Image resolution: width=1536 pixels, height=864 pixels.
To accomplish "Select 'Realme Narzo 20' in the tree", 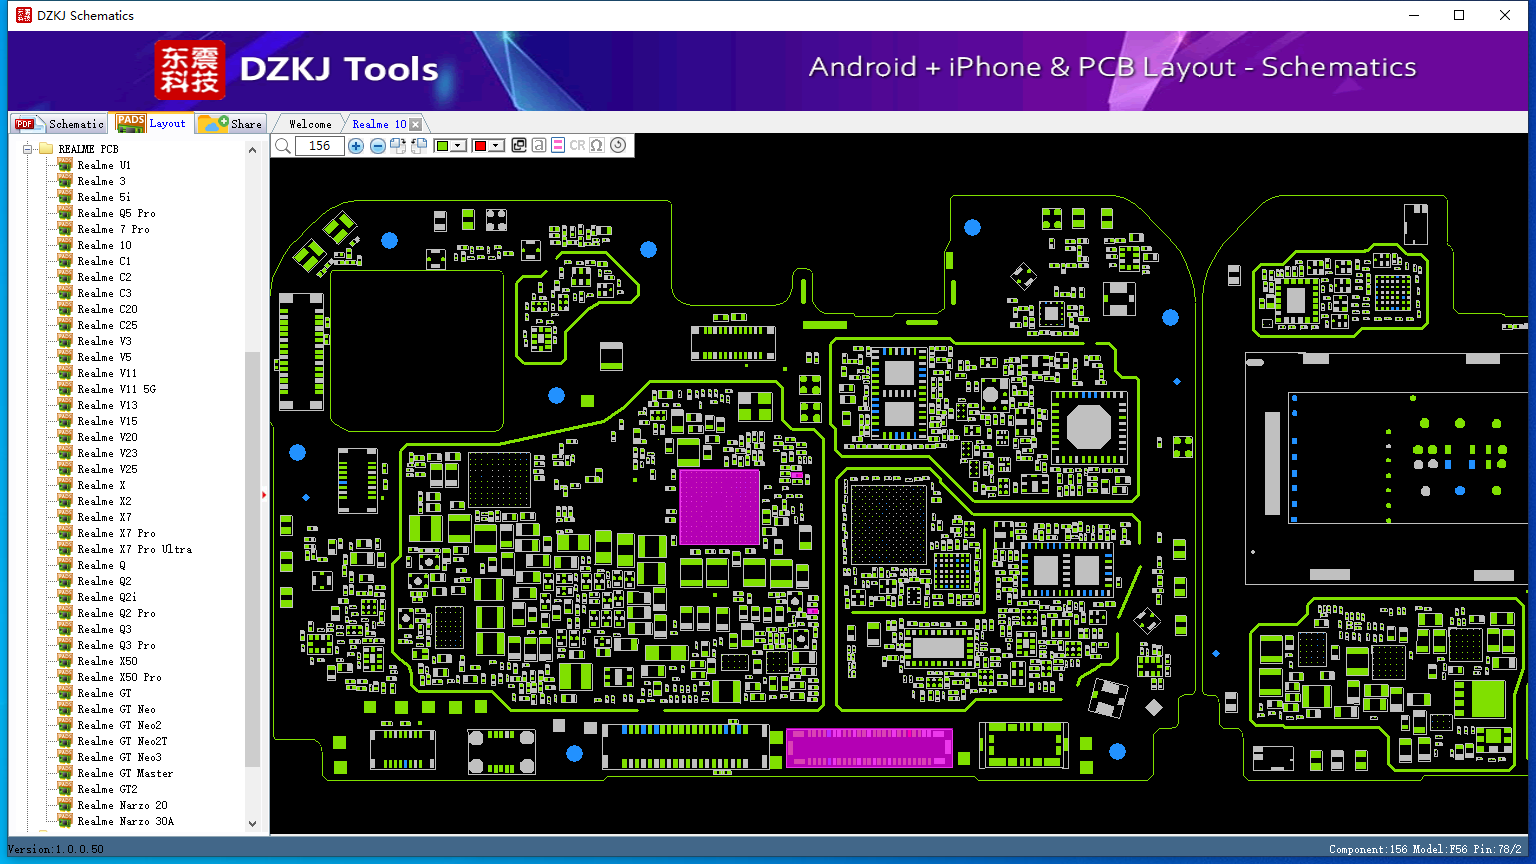I will 122,805.
